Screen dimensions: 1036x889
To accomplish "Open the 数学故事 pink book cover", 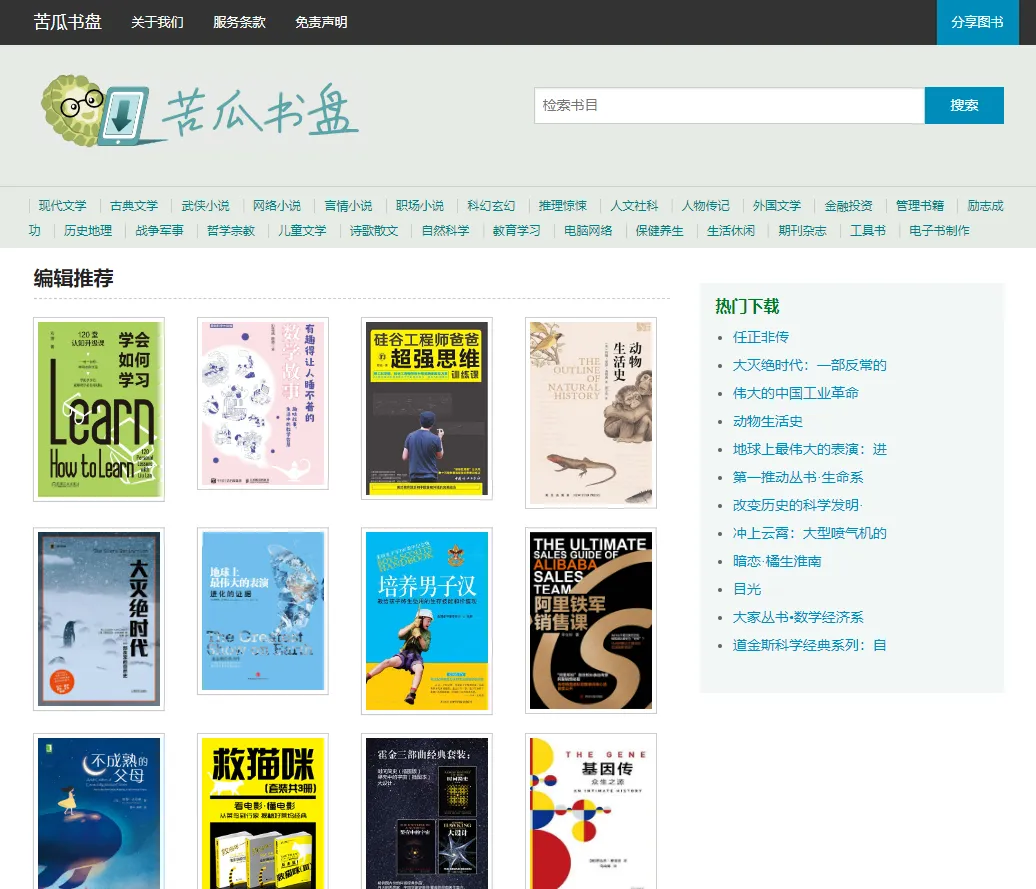I will (263, 404).
